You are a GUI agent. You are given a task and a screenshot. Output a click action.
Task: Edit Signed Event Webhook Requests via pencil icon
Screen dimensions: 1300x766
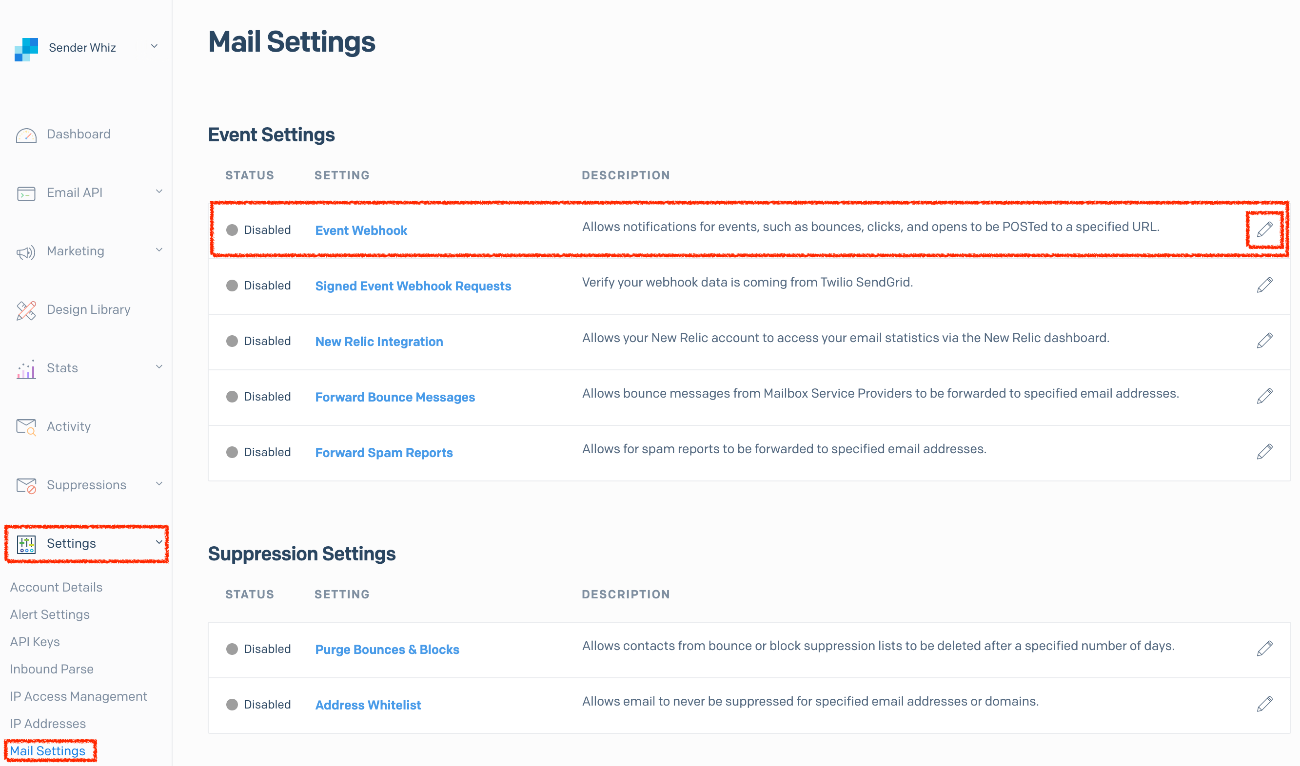1265,285
